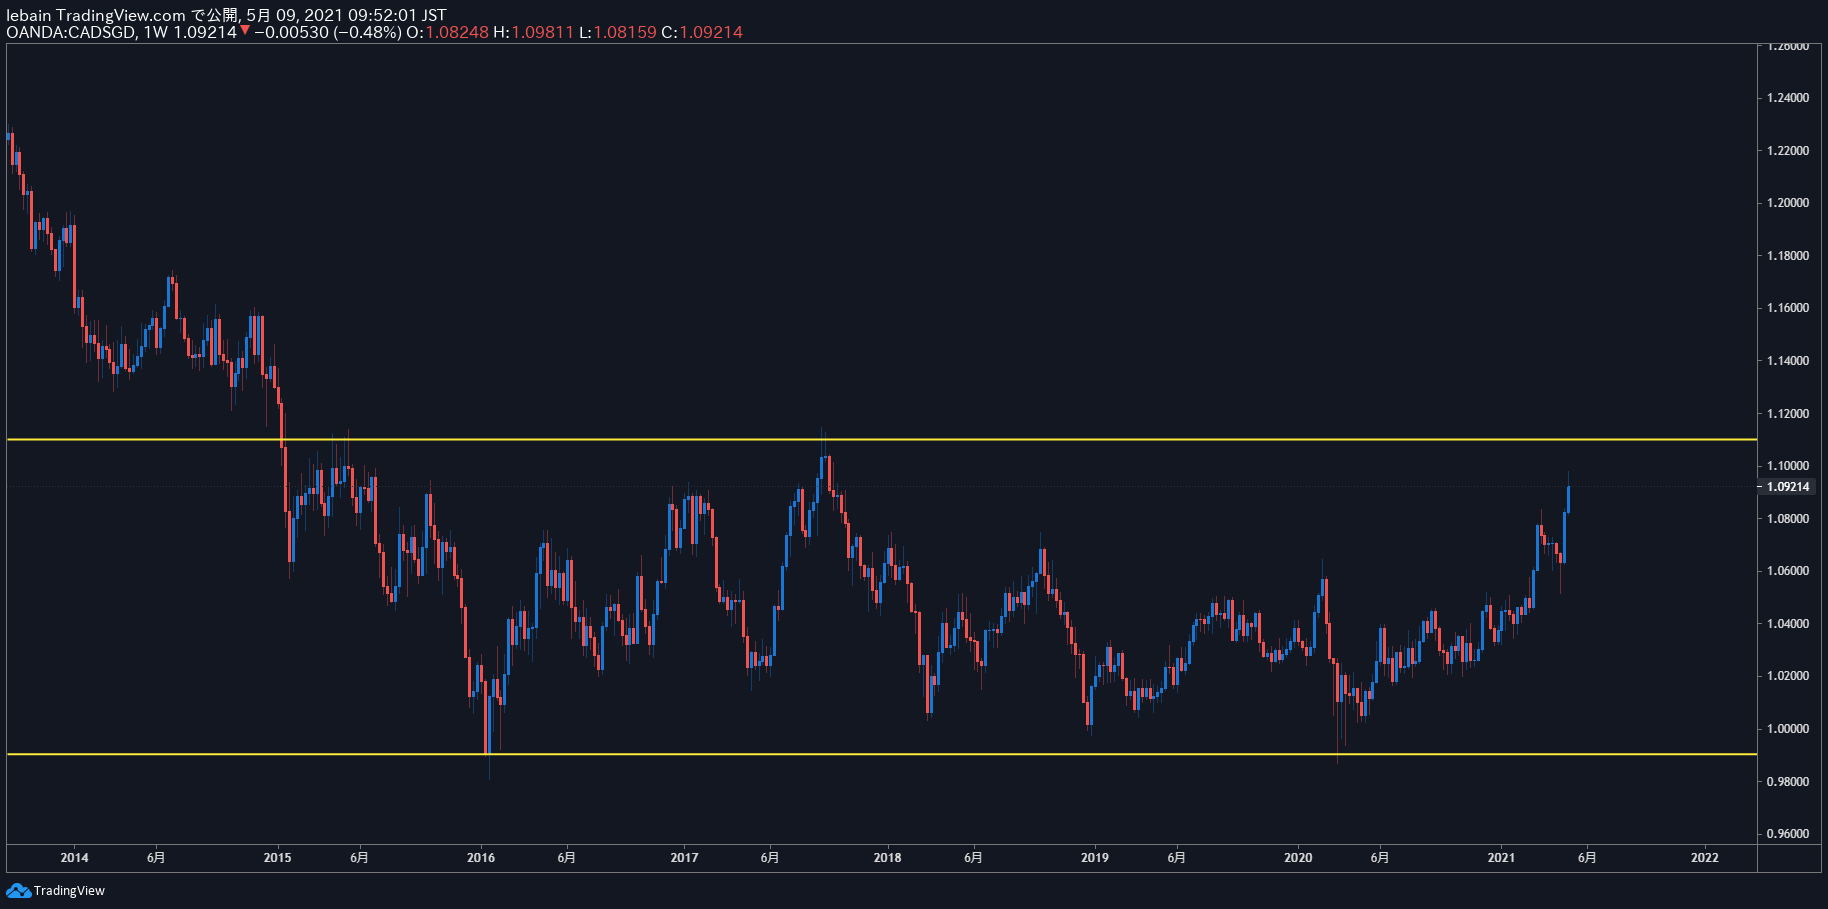Click the 1.22000 price axis label
1828x909 pixels.
(x=1788, y=151)
